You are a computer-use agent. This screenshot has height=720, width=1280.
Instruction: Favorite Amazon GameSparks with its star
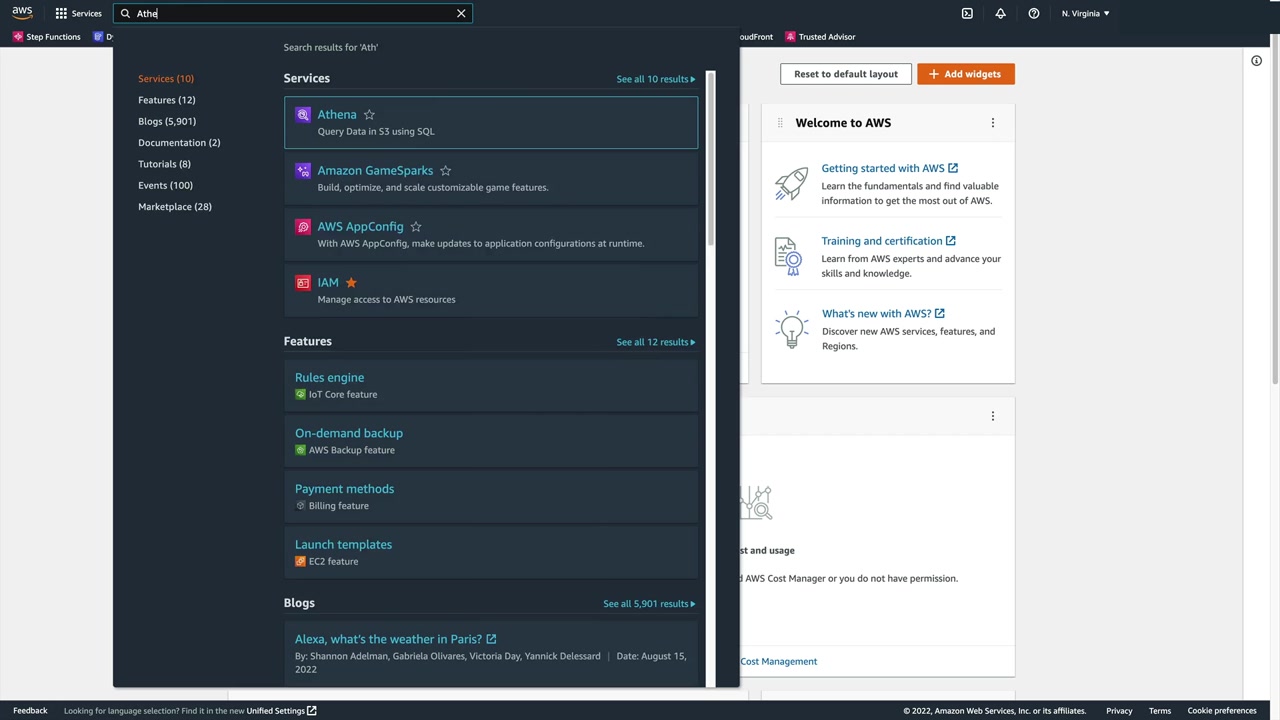click(446, 171)
